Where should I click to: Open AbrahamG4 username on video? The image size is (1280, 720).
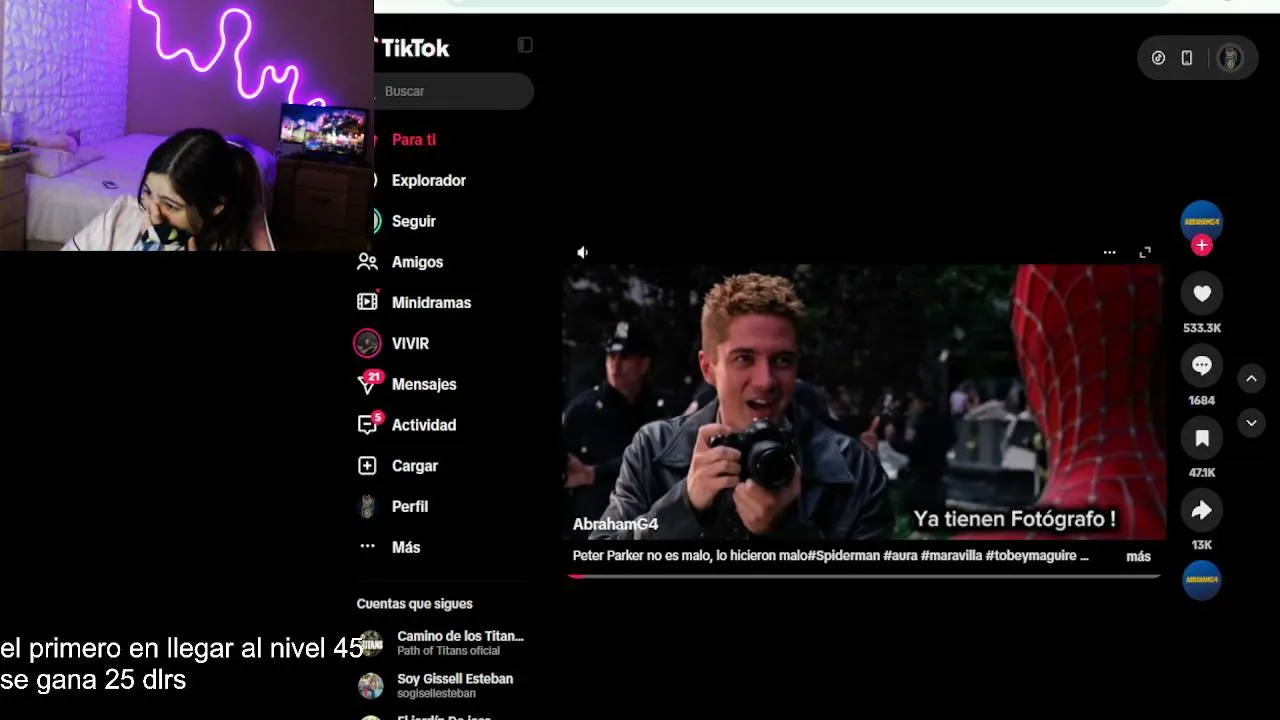615,524
